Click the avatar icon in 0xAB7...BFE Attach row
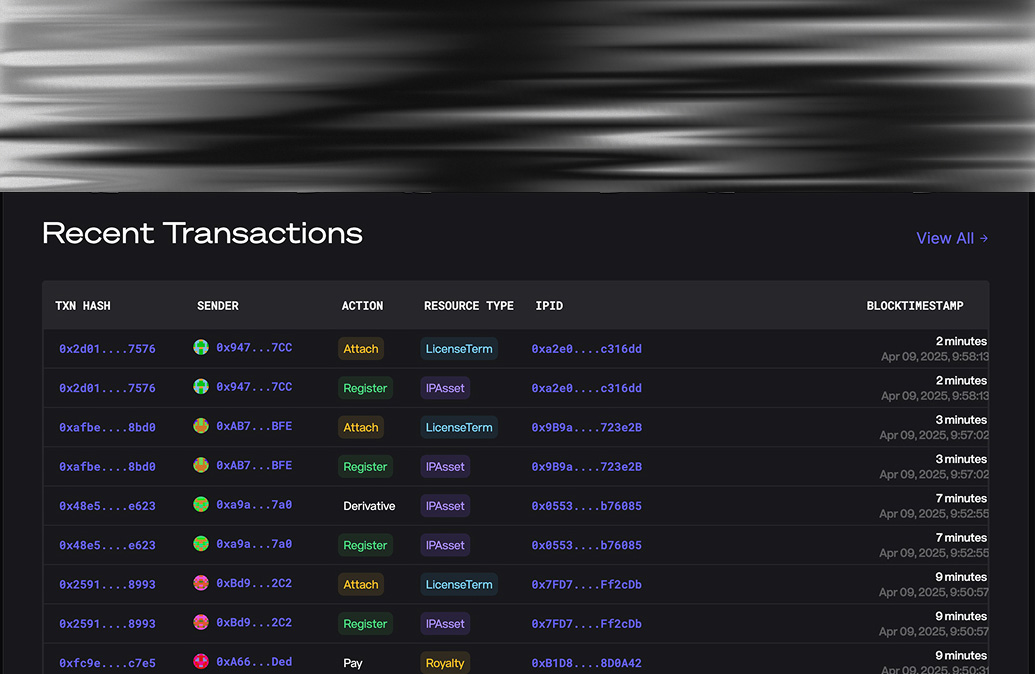The width and height of the screenshot is (1035, 674). pos(201,426)
